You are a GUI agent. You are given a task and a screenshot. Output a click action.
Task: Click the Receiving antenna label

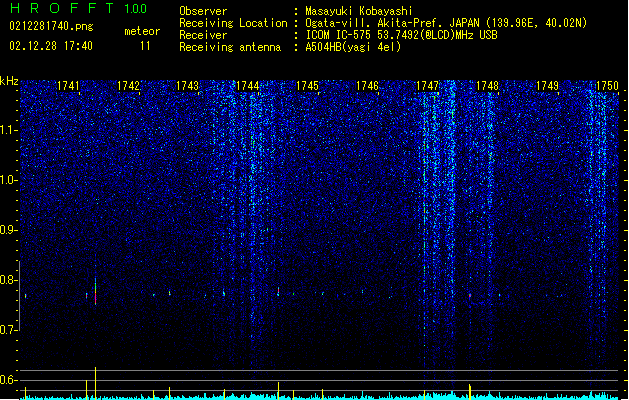[x=230, y=47]
